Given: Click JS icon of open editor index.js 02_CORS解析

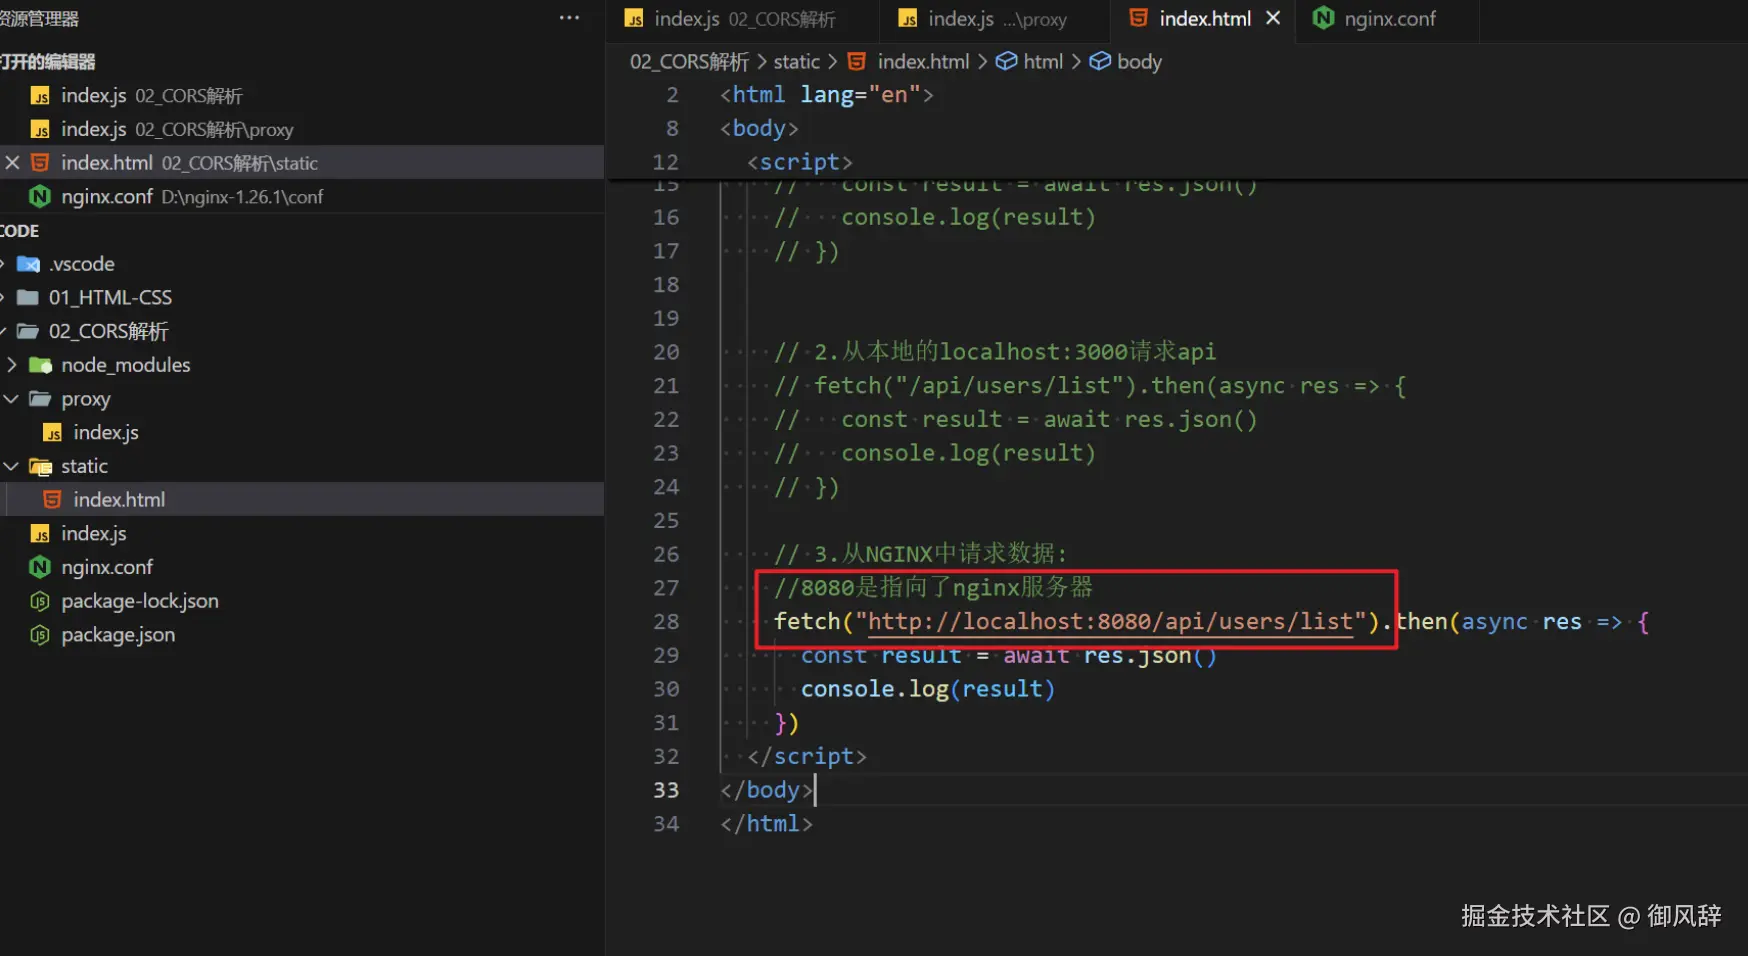Looking at the screenshot, I should pos(40,96).
